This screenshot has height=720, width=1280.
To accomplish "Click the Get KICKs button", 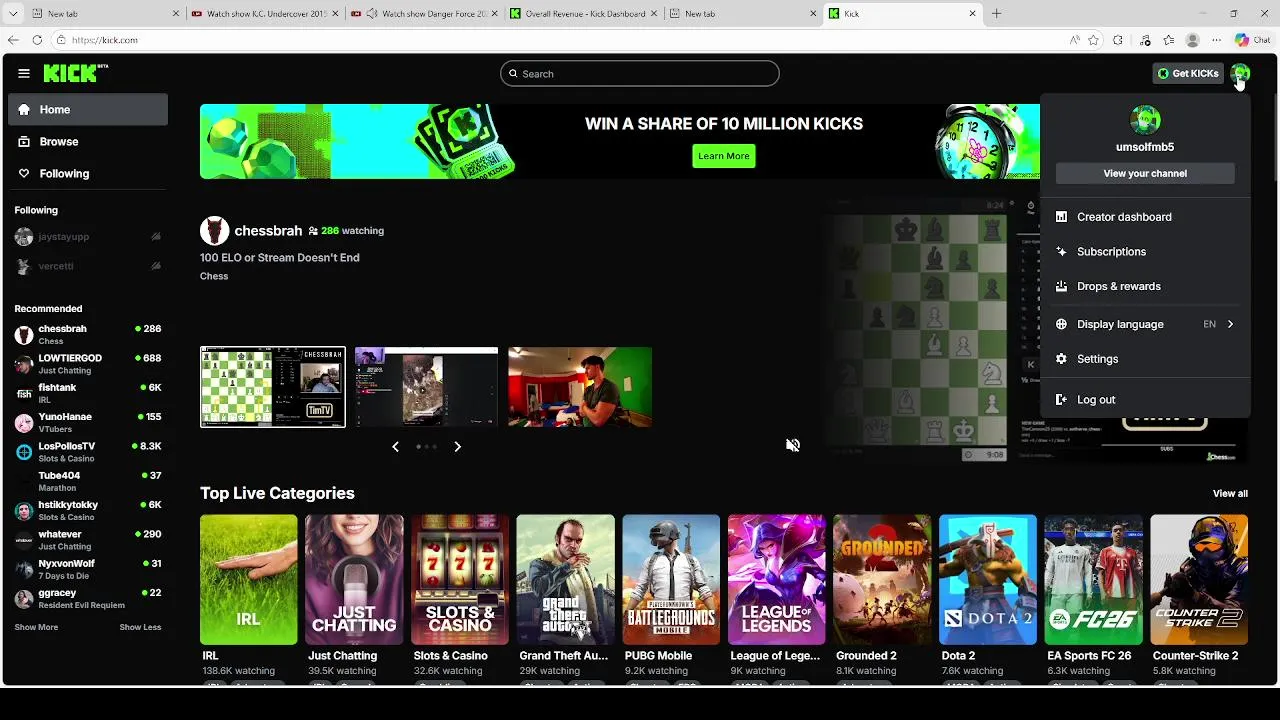I will click(x=1188, y=73).
